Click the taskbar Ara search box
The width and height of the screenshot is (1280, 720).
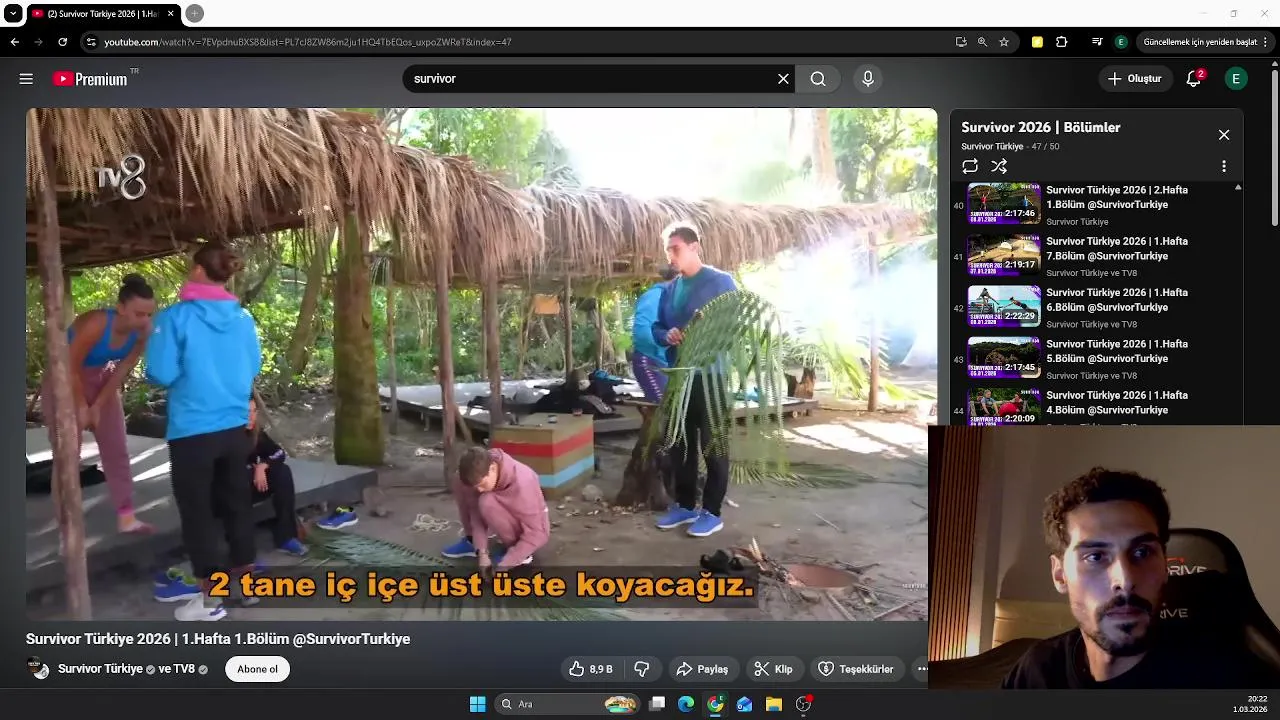tap(568, 704)
